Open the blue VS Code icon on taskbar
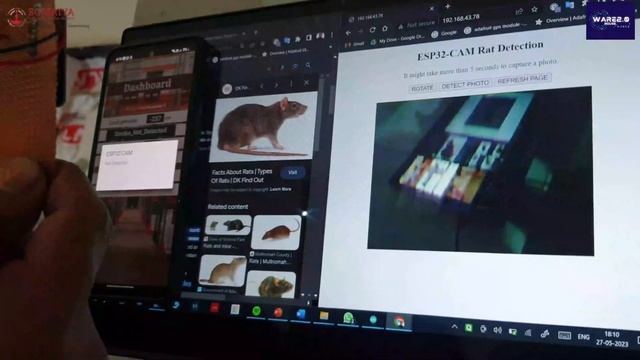Viewport: 640px width, 360px height. click(x=301, y=314)
